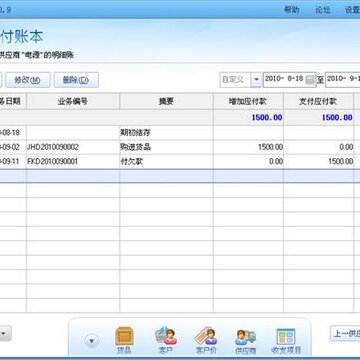The height and width of the screenshot is (360, 360).
Task: Click the 删除(D) button
Action: [76, 80]
